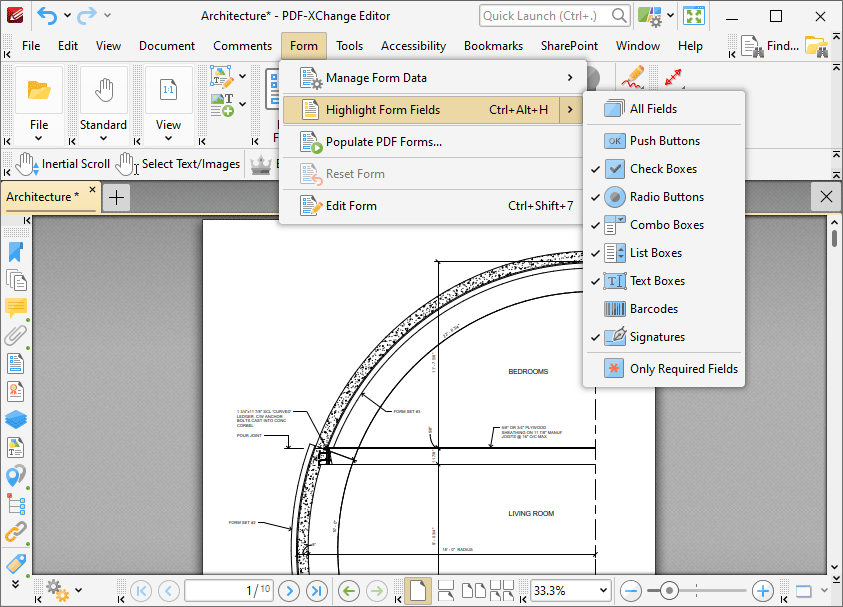Open the Bookmarks menu
Screen dimensions: 843x607
tap(494, 46)
